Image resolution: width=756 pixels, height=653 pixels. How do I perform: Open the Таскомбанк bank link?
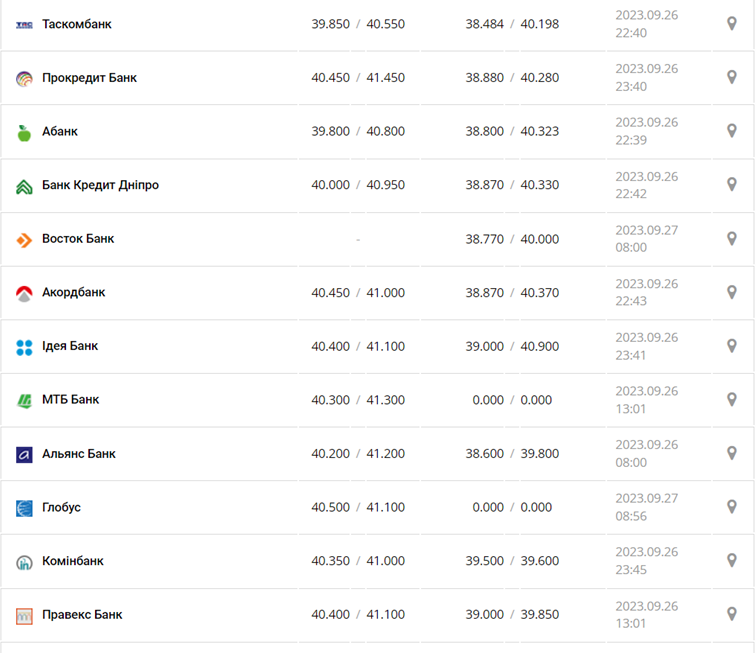point(77,23)
